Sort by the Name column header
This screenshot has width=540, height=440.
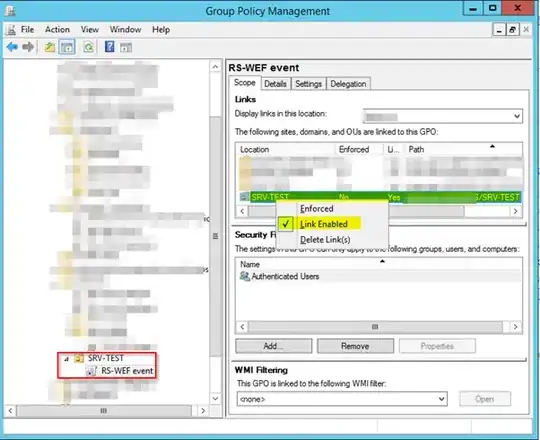379,264
